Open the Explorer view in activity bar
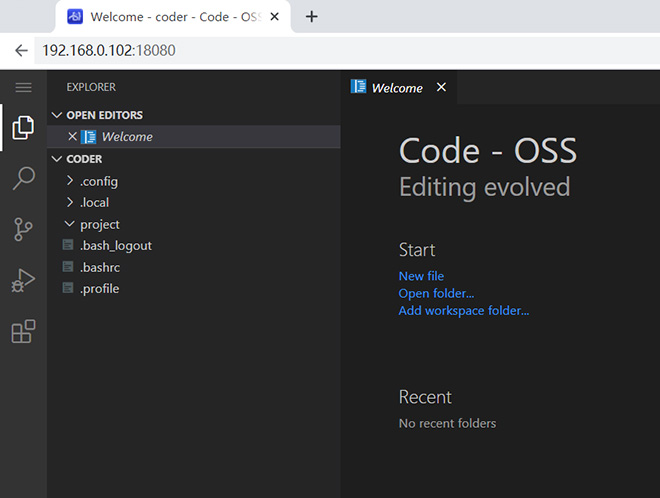660x498 pixels. pos(23,127)
